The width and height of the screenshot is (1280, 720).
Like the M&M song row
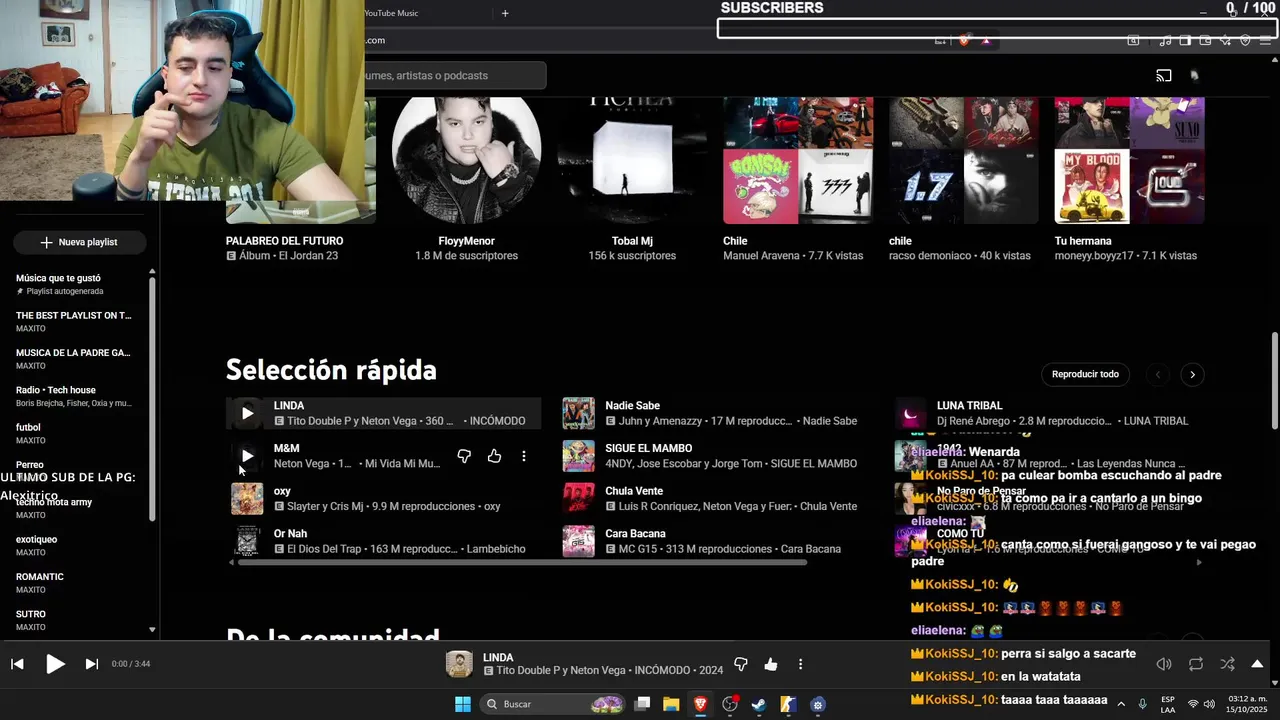pyautogui.click(x=494, y=456)
